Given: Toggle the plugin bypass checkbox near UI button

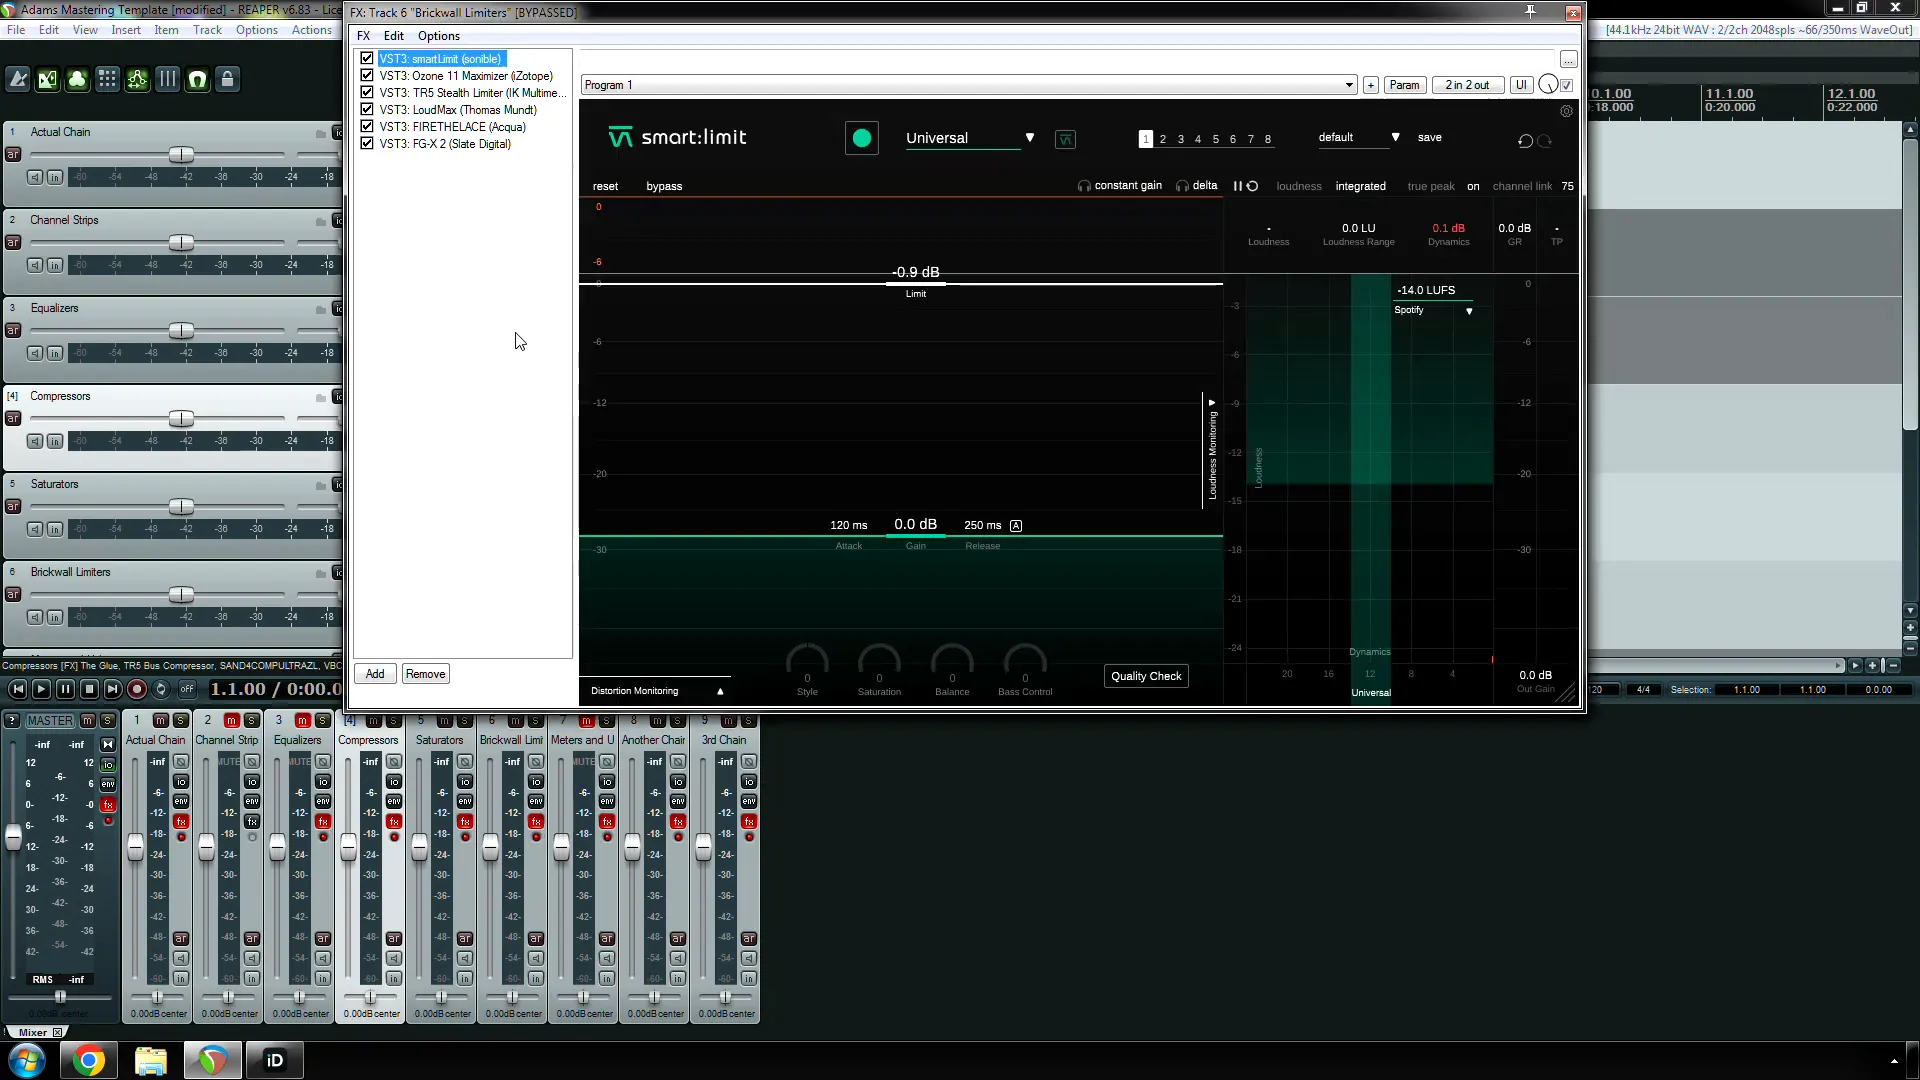Looking at the screenshot, I should [x=1567, y=85].
